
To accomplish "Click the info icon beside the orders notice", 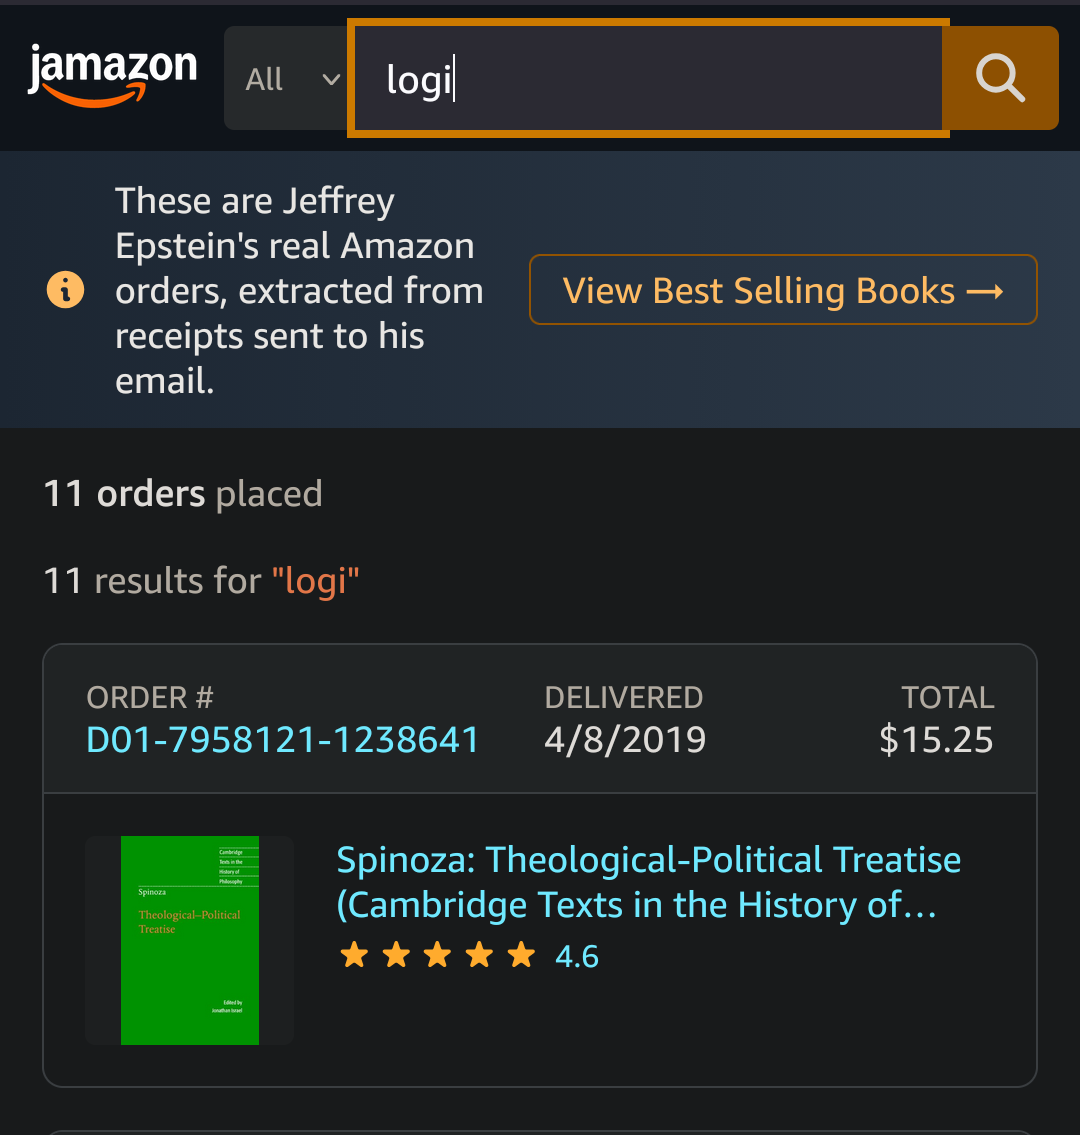I will pos(66,290).
